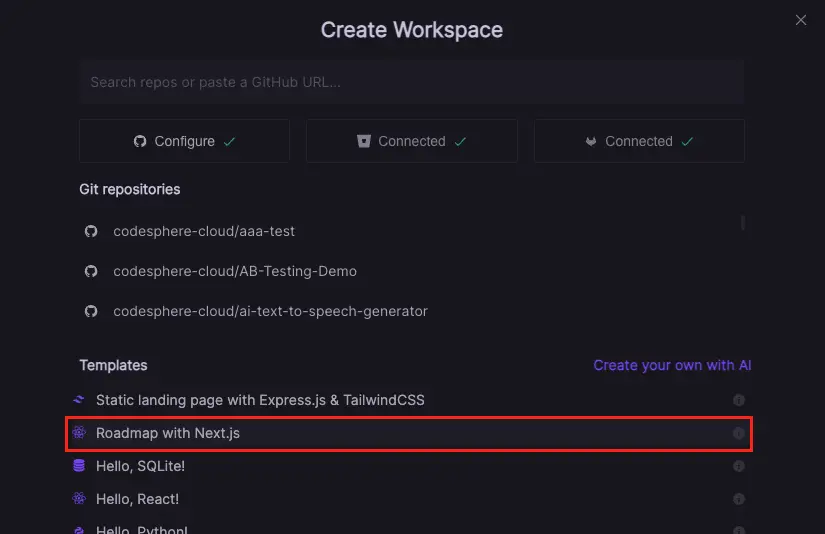Click GitHub icon beside AB-Testing-Demo repo

[x=91, y=271]
